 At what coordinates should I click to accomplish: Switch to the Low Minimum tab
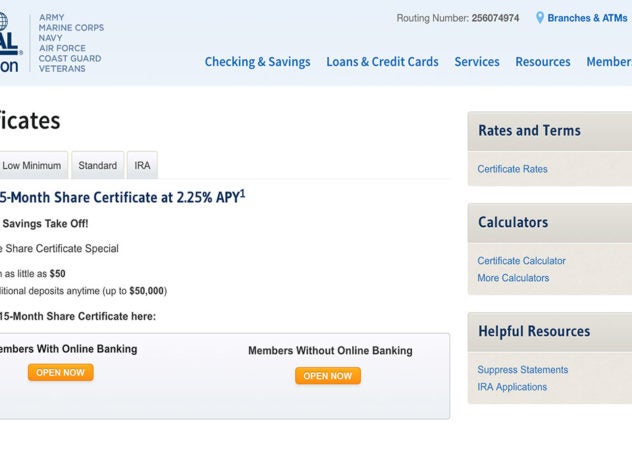pos(31,166)
